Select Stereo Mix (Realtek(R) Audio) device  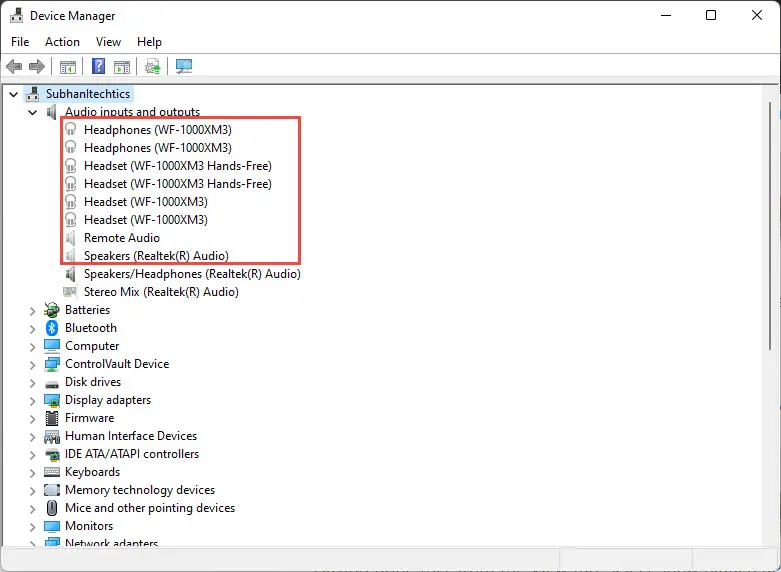(161, 291)
